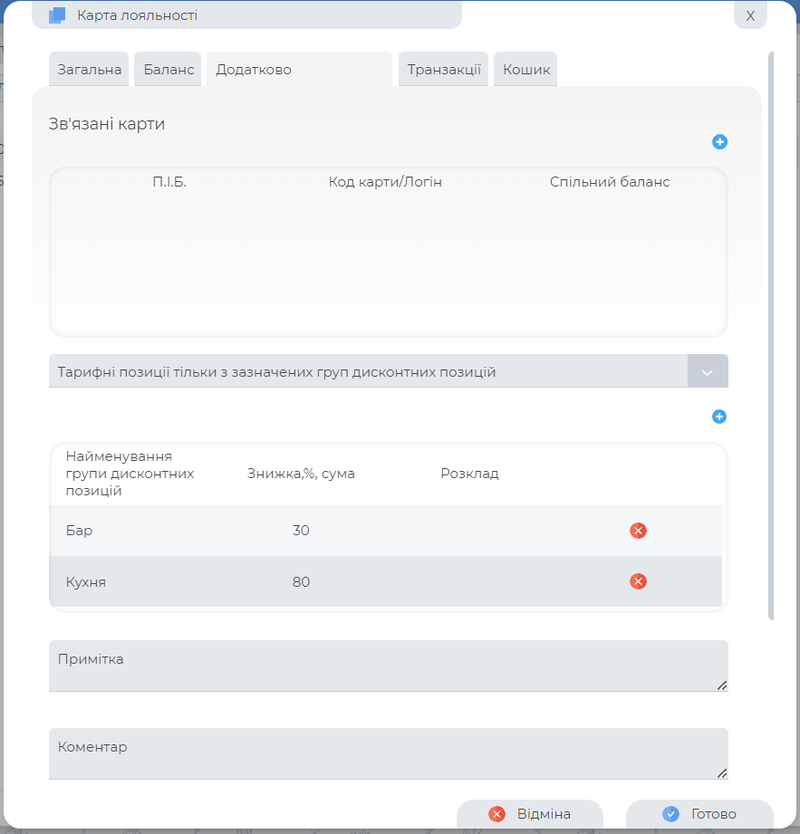800x834 pixels.
Task: Edit the Бар discount value 30
Action: pos(301,530)
